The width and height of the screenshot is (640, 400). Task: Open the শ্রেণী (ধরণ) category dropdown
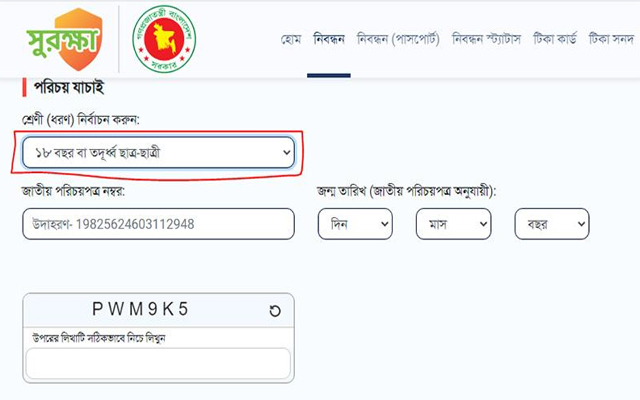click(158, 153)
